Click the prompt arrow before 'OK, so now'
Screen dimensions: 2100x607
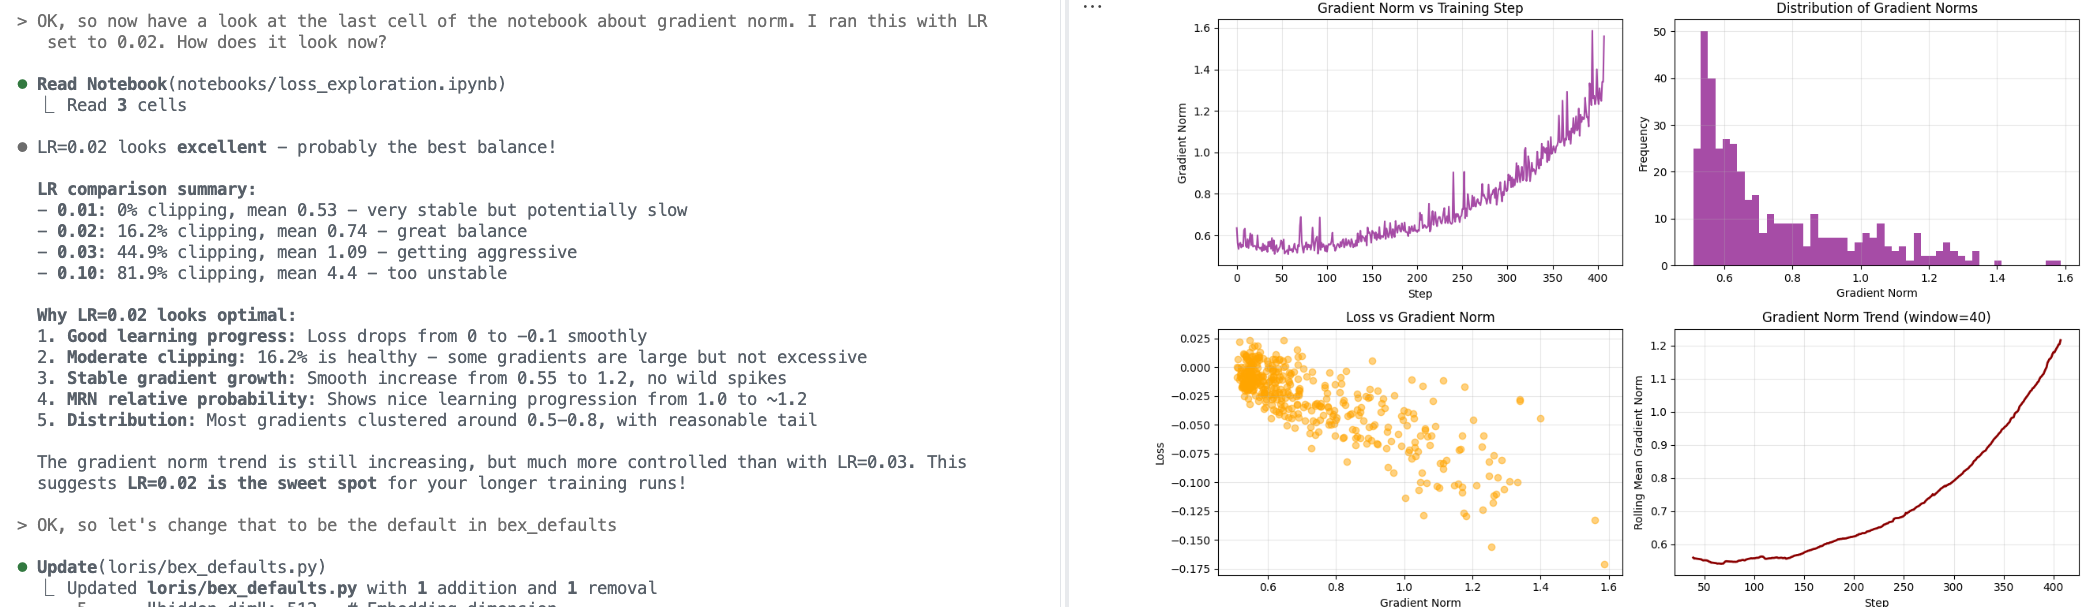[22, 21]
